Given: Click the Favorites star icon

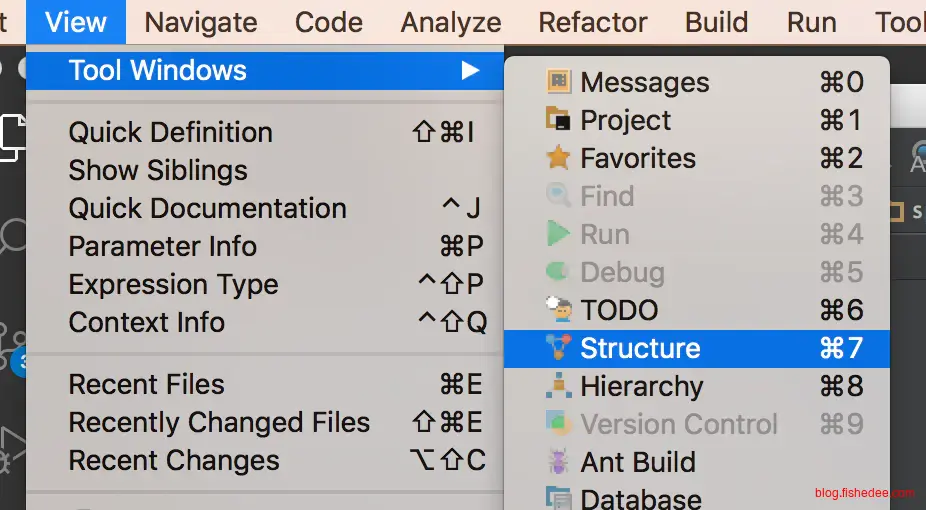Looking at the screenshot, I should click(558, 158).
